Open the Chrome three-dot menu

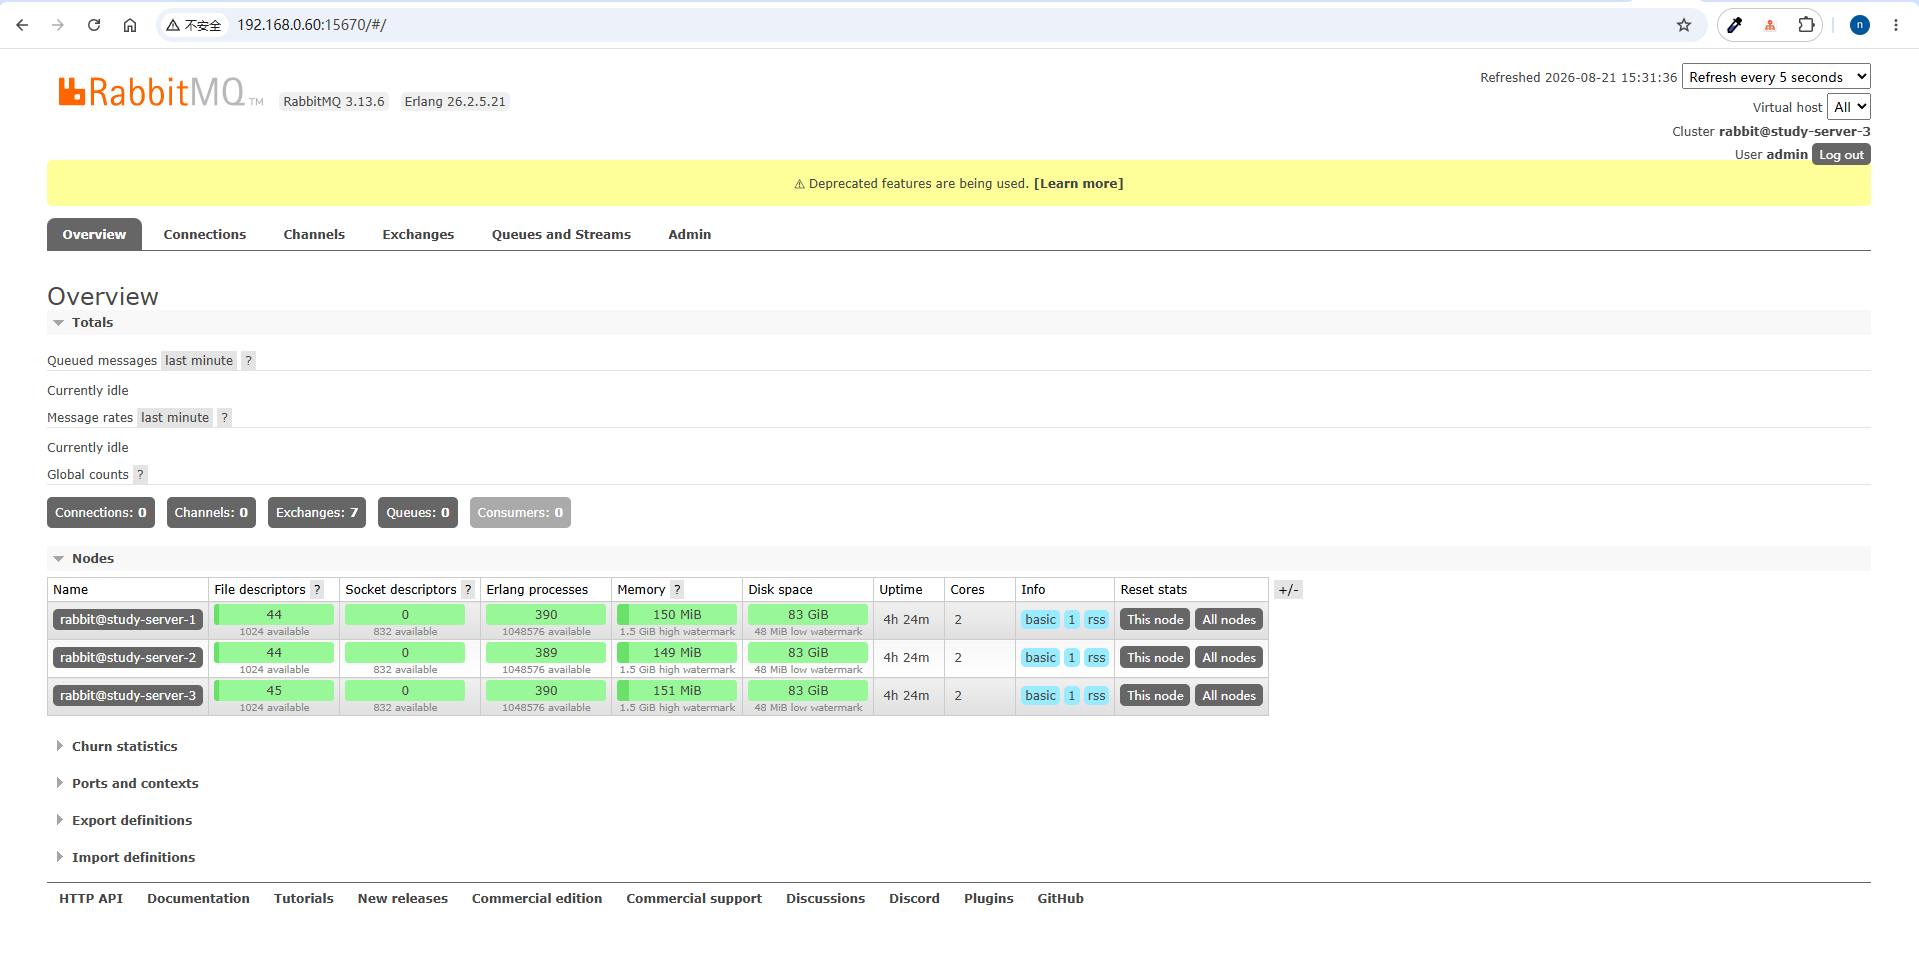1896,25
